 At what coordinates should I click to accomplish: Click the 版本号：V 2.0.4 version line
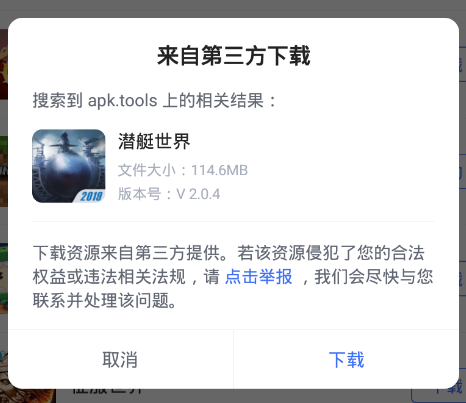click(x=169, y=194)
